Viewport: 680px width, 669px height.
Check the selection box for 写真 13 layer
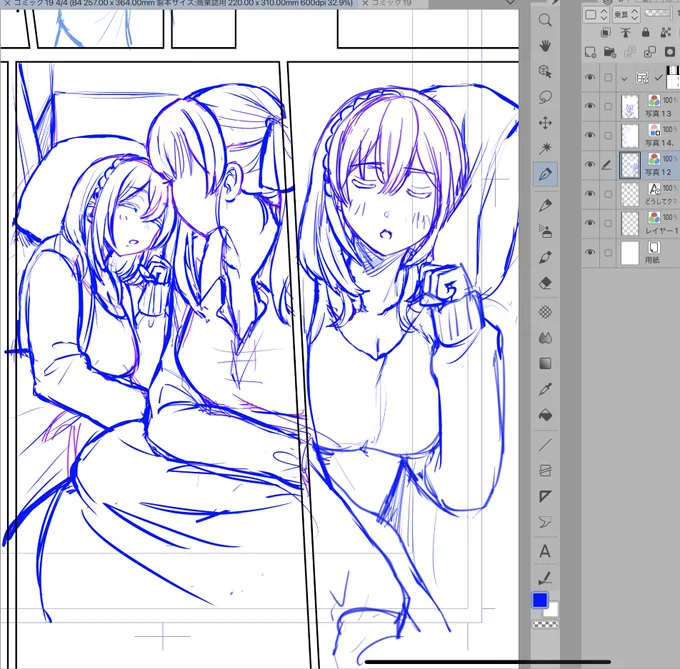coord(608,106)
